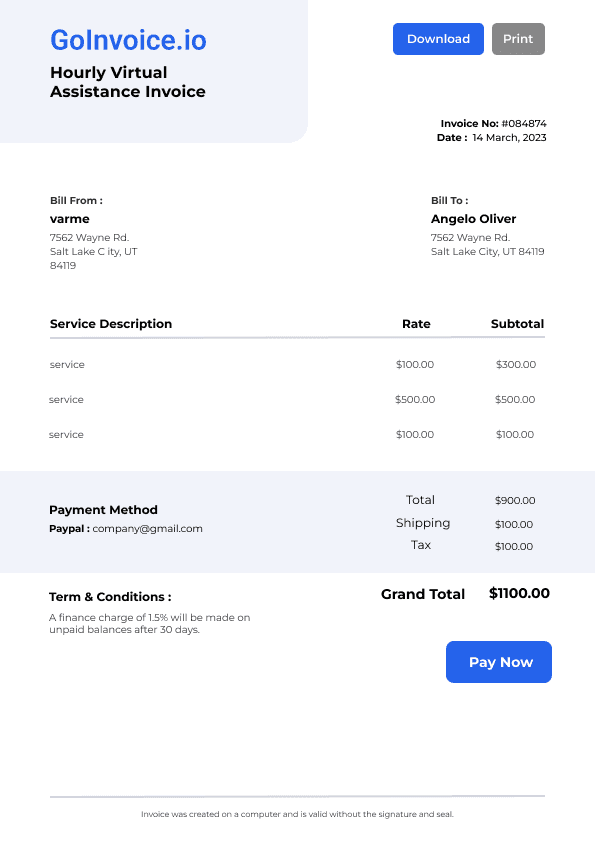Select the Paypal email company@gmail.com
The width and height of the screenshot is (595, 842).
[x=147, y=528]
